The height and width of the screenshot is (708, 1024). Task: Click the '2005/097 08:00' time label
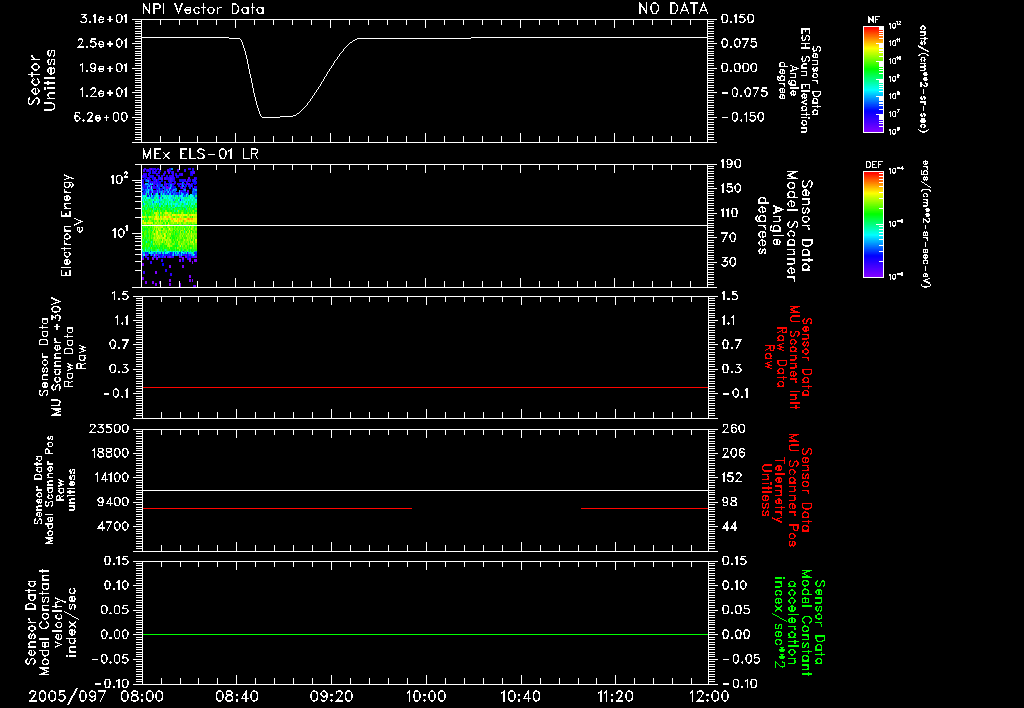point(96,697)
